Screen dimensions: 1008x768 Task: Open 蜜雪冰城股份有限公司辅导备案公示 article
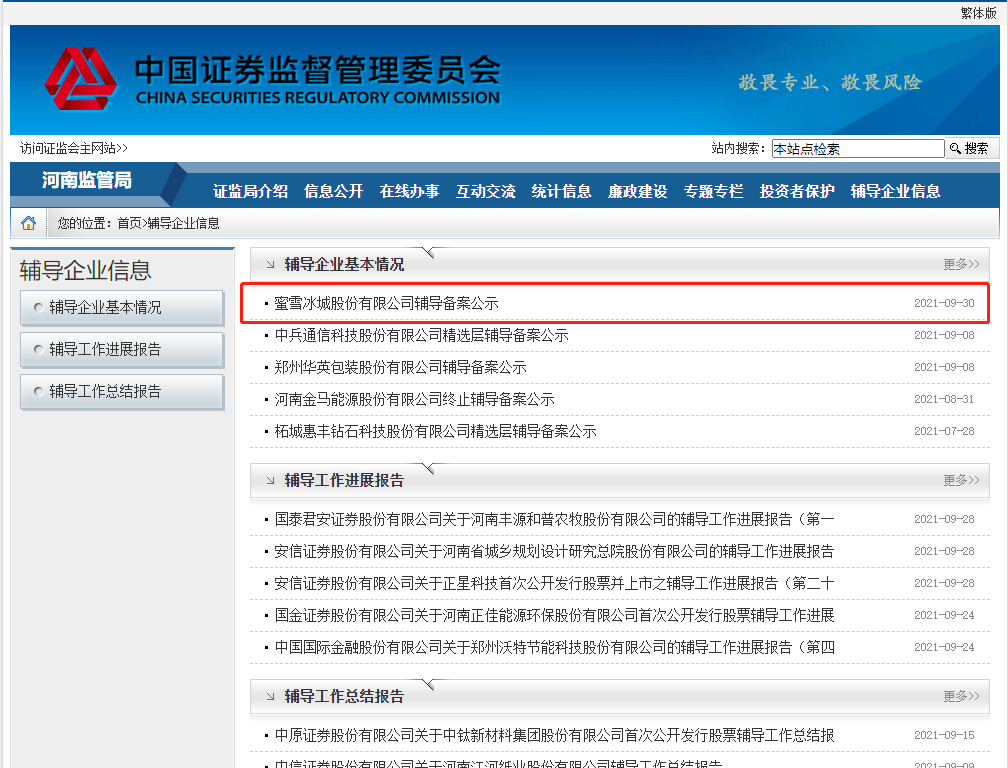386,303
